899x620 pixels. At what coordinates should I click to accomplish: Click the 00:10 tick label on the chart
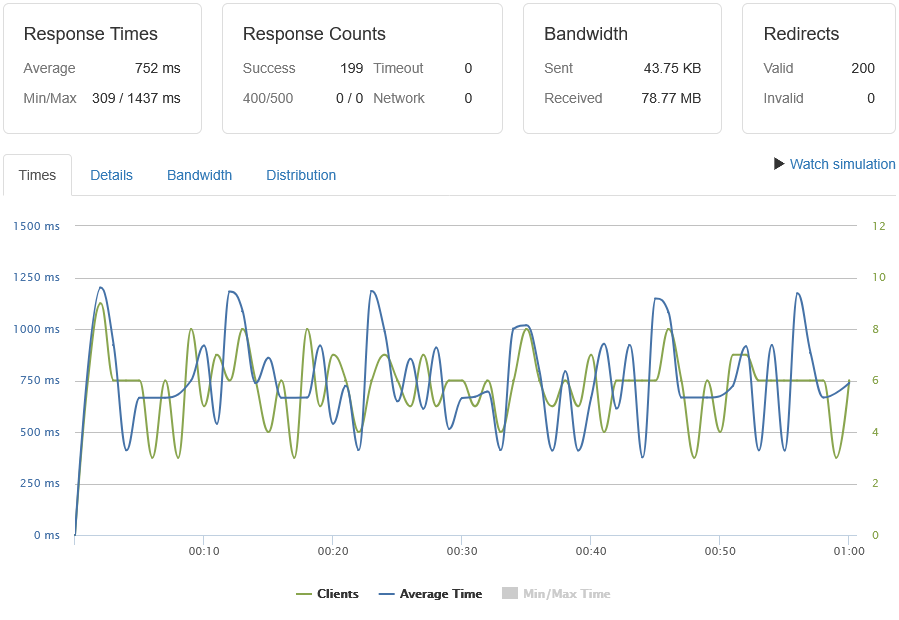coord(203,551)
